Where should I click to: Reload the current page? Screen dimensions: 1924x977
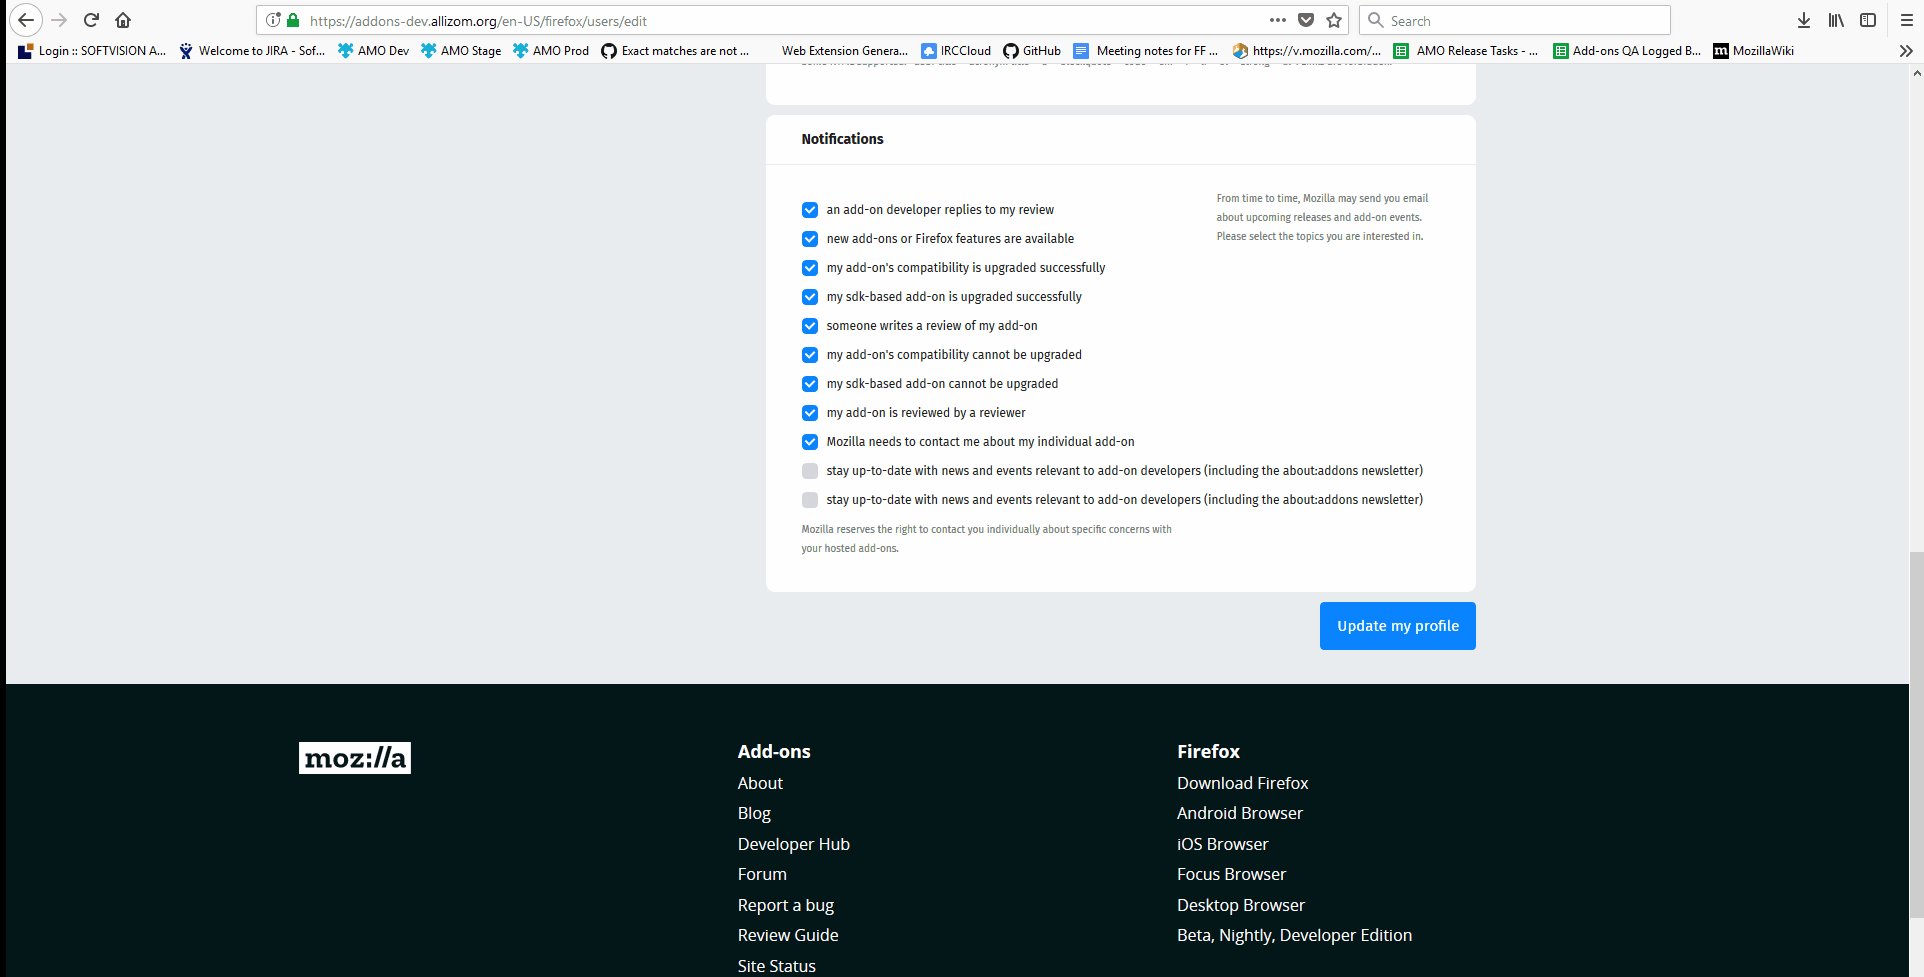click(91, 20)
